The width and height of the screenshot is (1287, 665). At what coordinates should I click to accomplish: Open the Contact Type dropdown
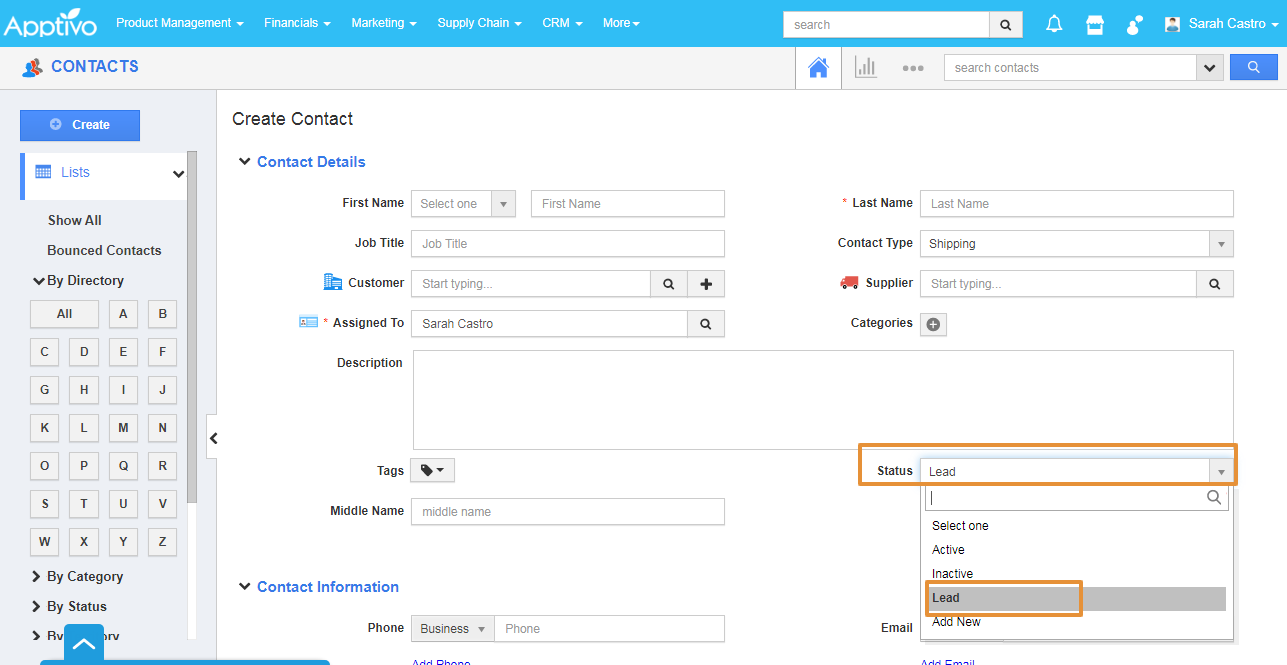(1076, 244)
